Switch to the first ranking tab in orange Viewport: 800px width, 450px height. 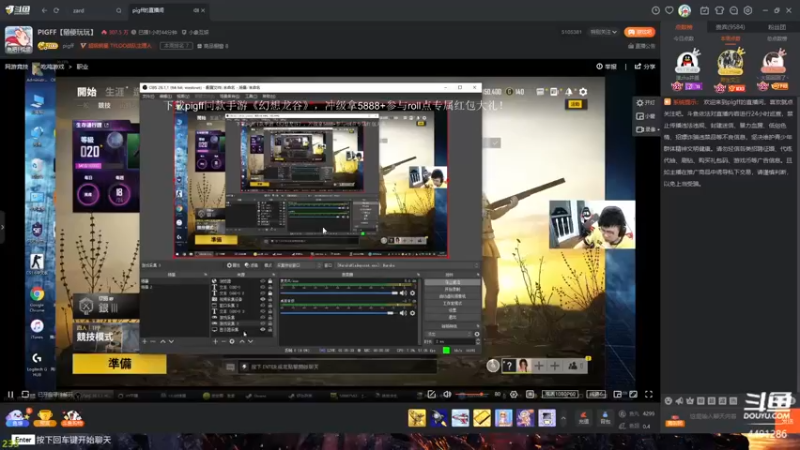(684, 27)
